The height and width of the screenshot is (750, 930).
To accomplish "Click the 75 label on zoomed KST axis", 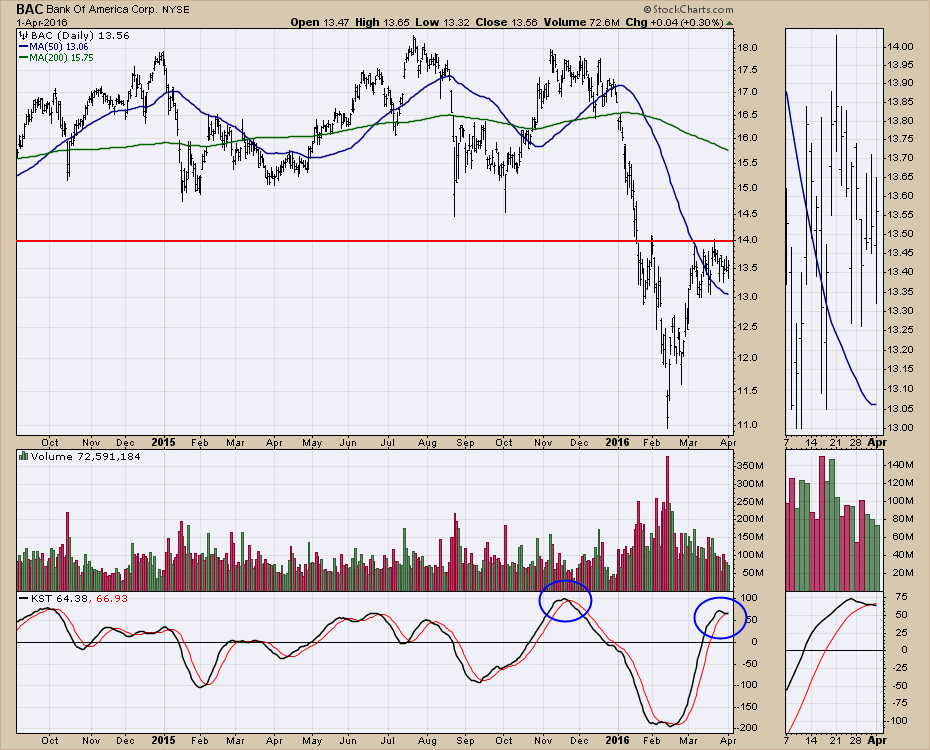I will (902, 597).
